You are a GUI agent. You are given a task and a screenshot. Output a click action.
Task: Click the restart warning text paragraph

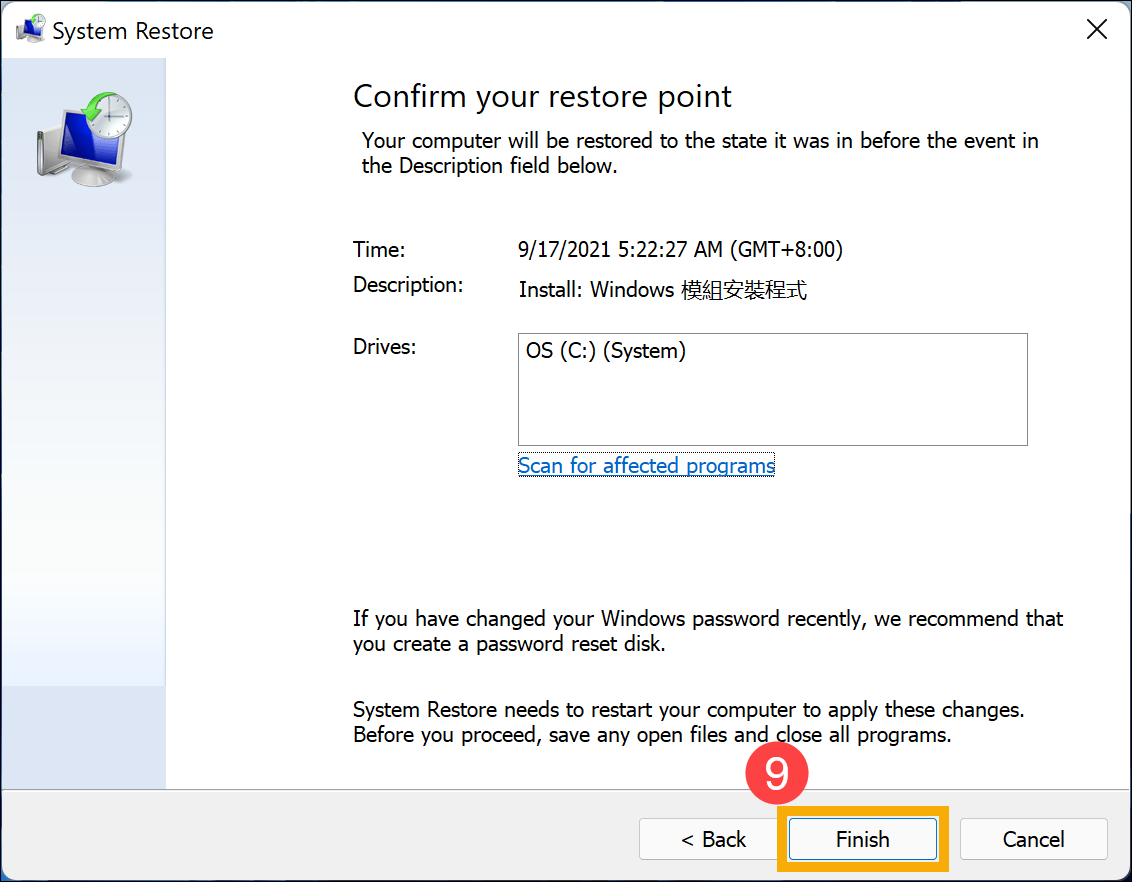688,723
